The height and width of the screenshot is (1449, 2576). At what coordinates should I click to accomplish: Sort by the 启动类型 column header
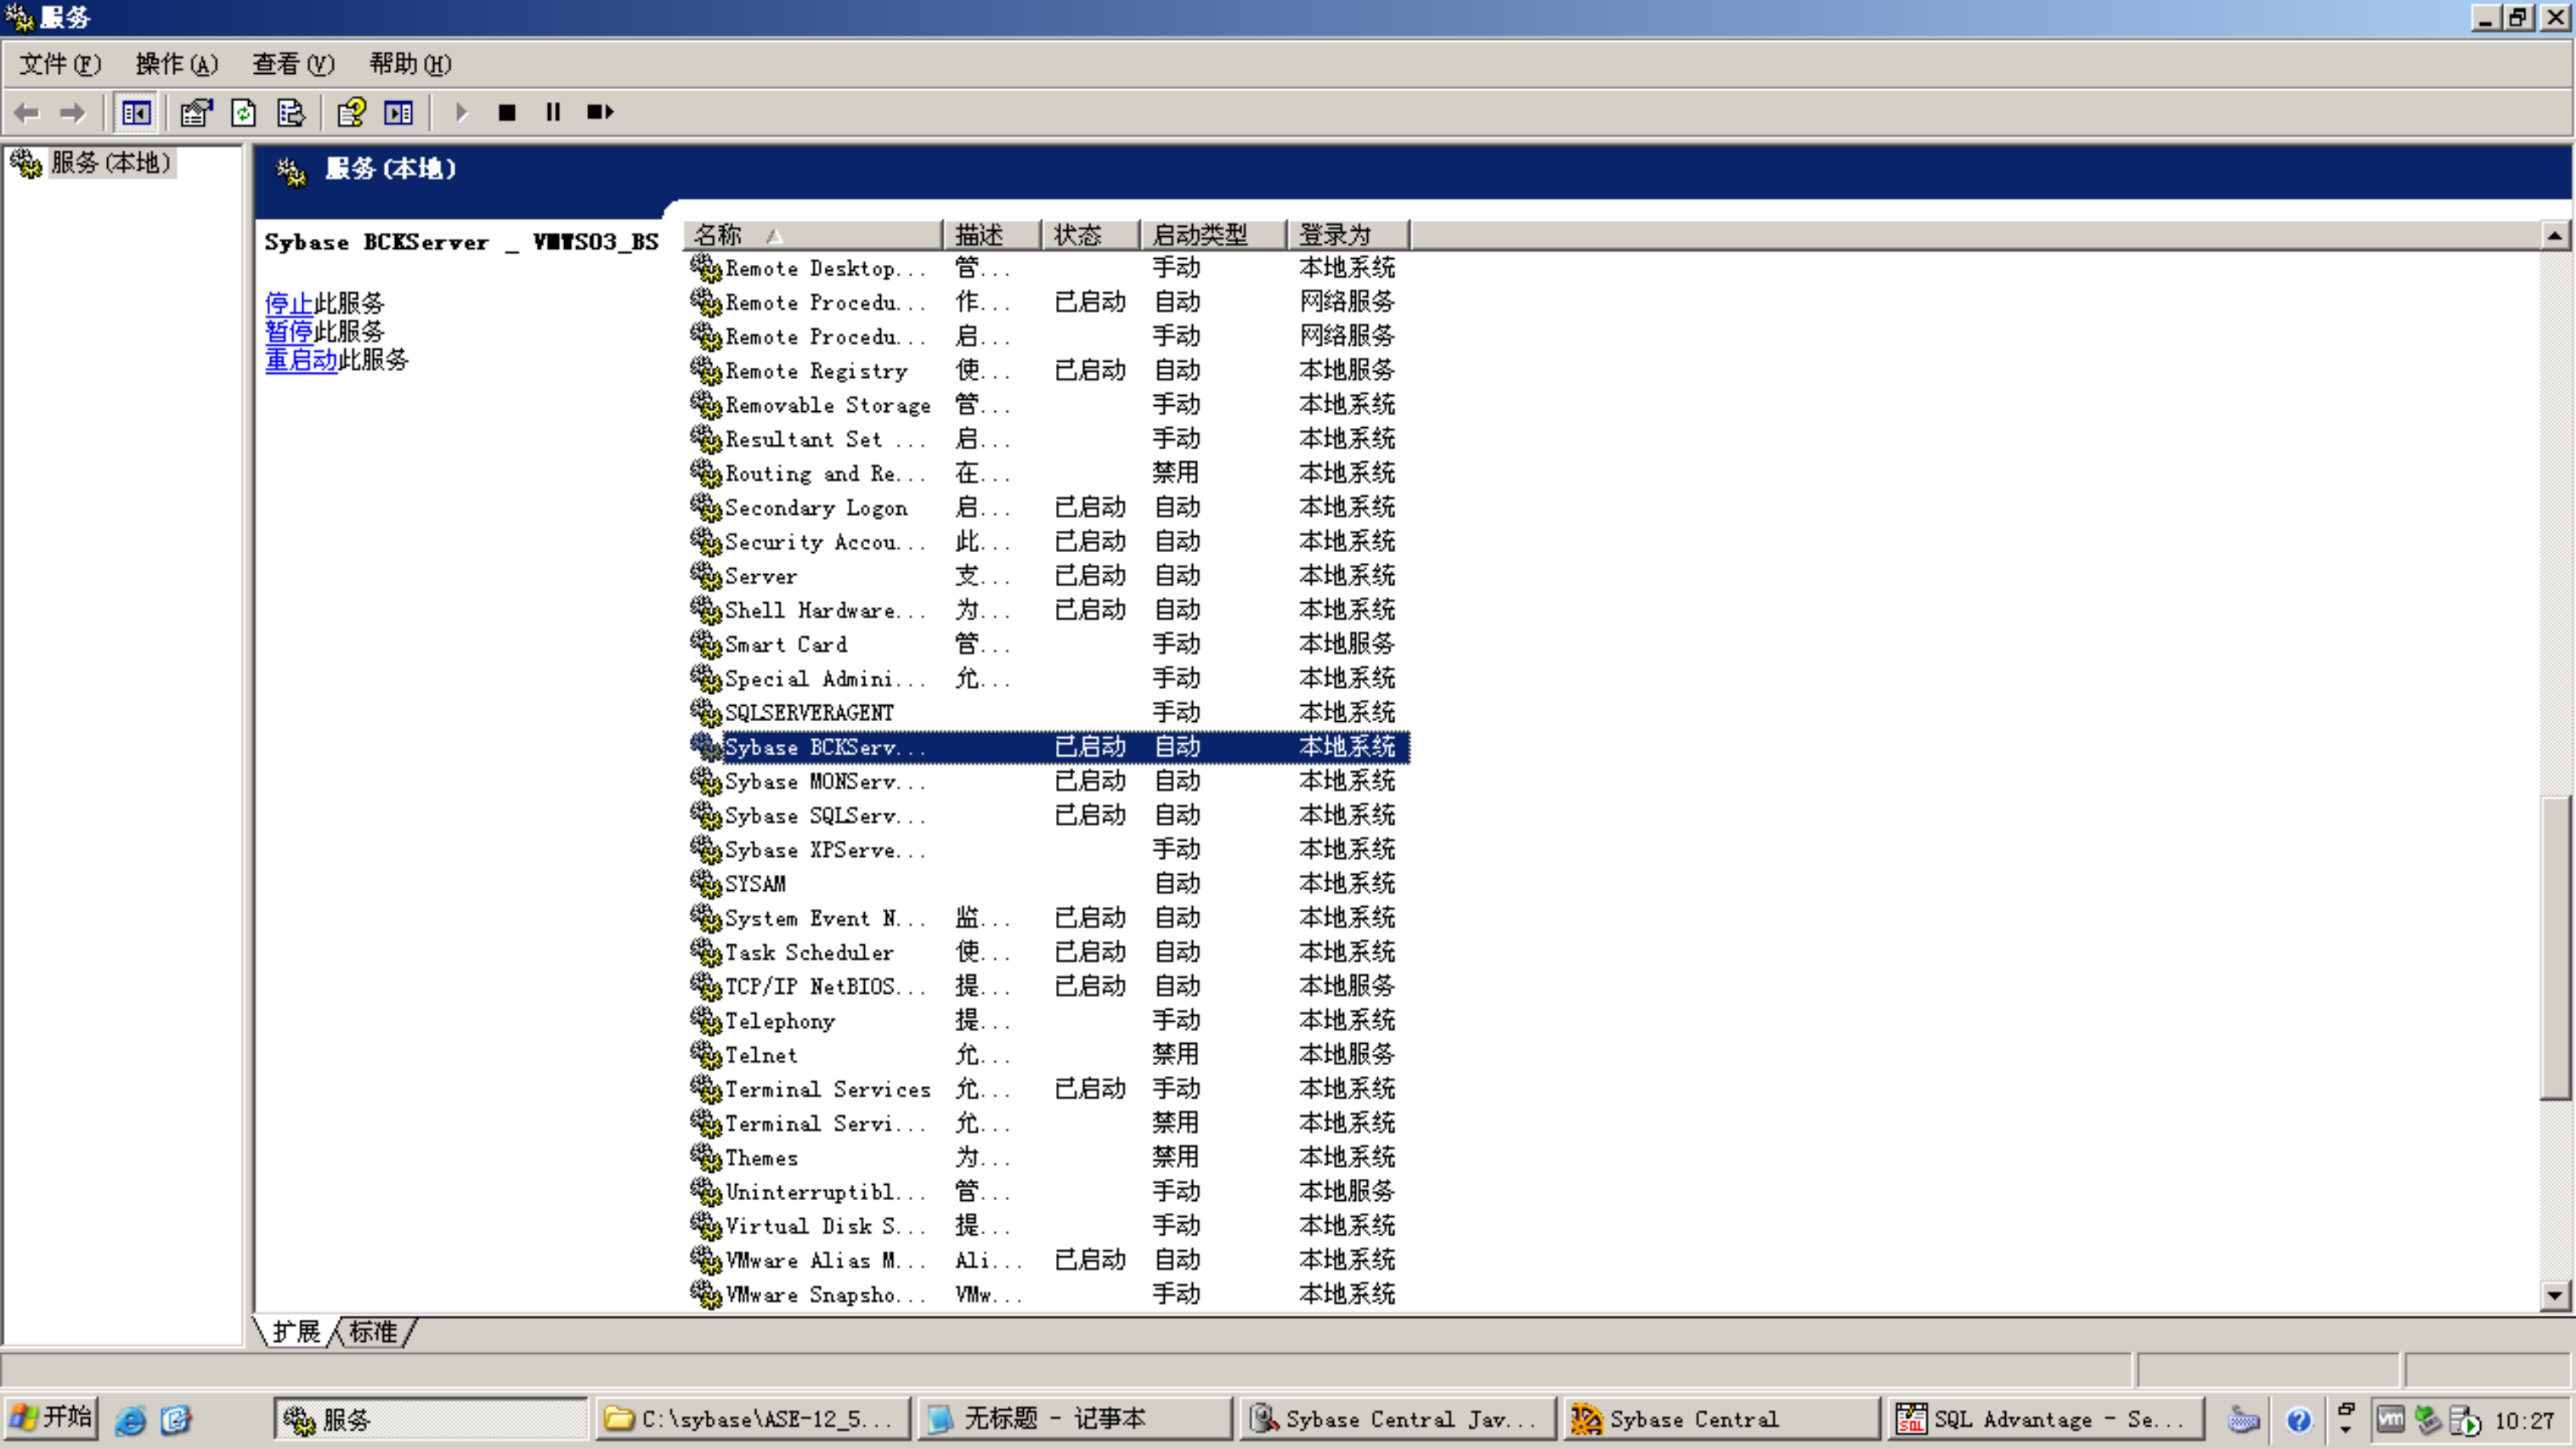coord(1213,235)
